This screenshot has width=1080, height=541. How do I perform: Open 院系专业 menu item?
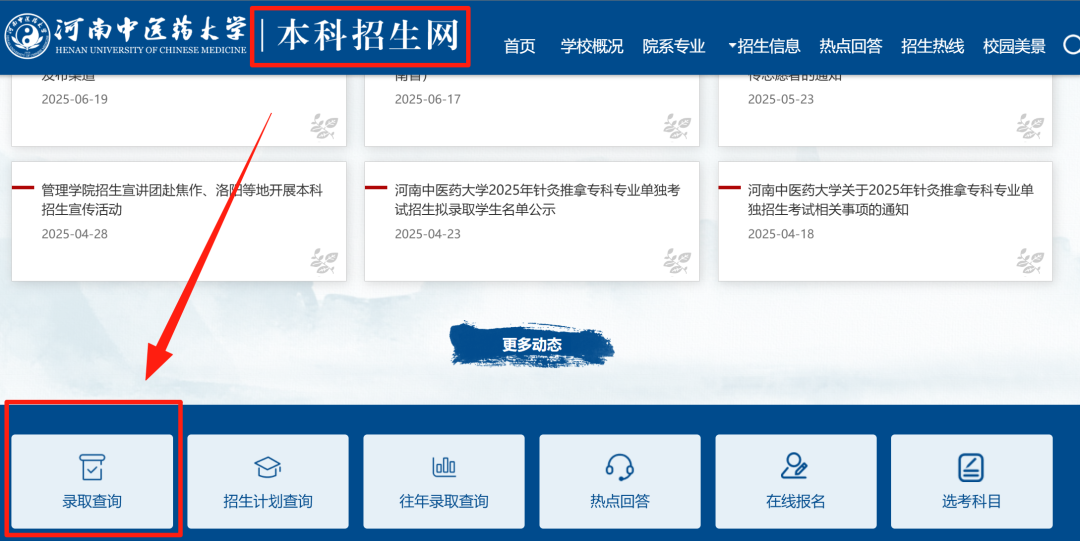click(674, 46)
